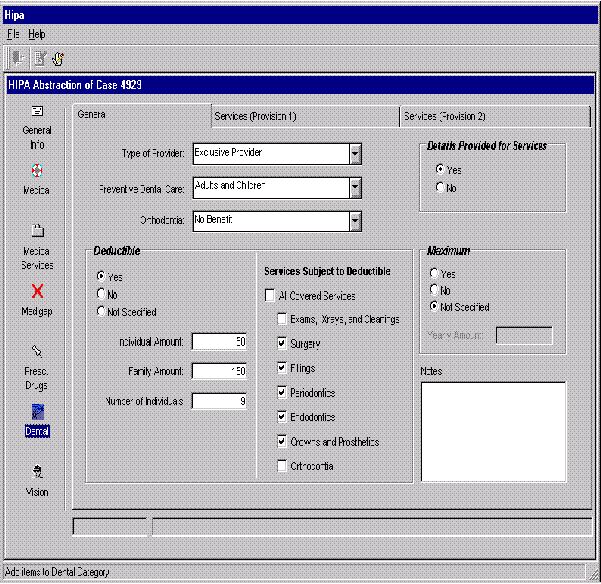
Task: Select the Medical lifesaver icon in sidebar
Action: click(x=37, y=171)
